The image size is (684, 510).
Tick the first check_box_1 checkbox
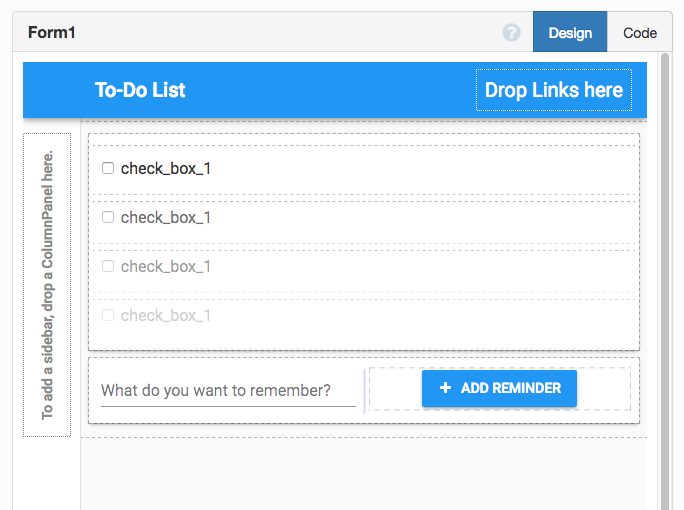pyautogui.click(x=108, y=168)
